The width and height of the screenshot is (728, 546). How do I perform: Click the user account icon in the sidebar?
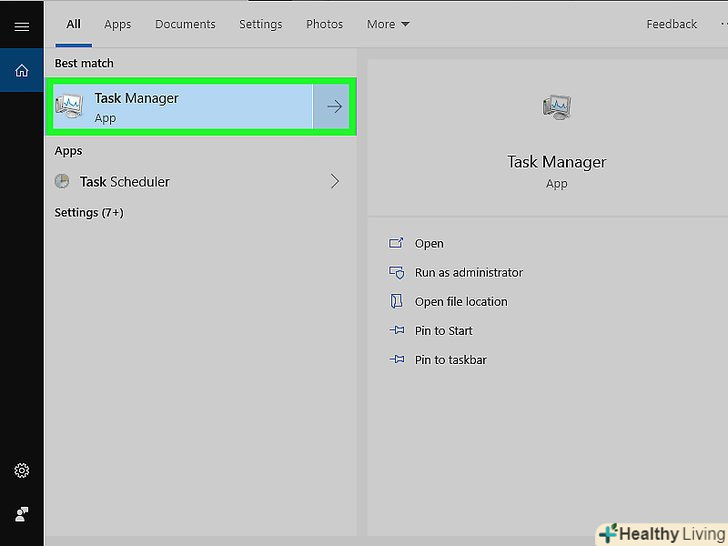(x=21, y=514)
